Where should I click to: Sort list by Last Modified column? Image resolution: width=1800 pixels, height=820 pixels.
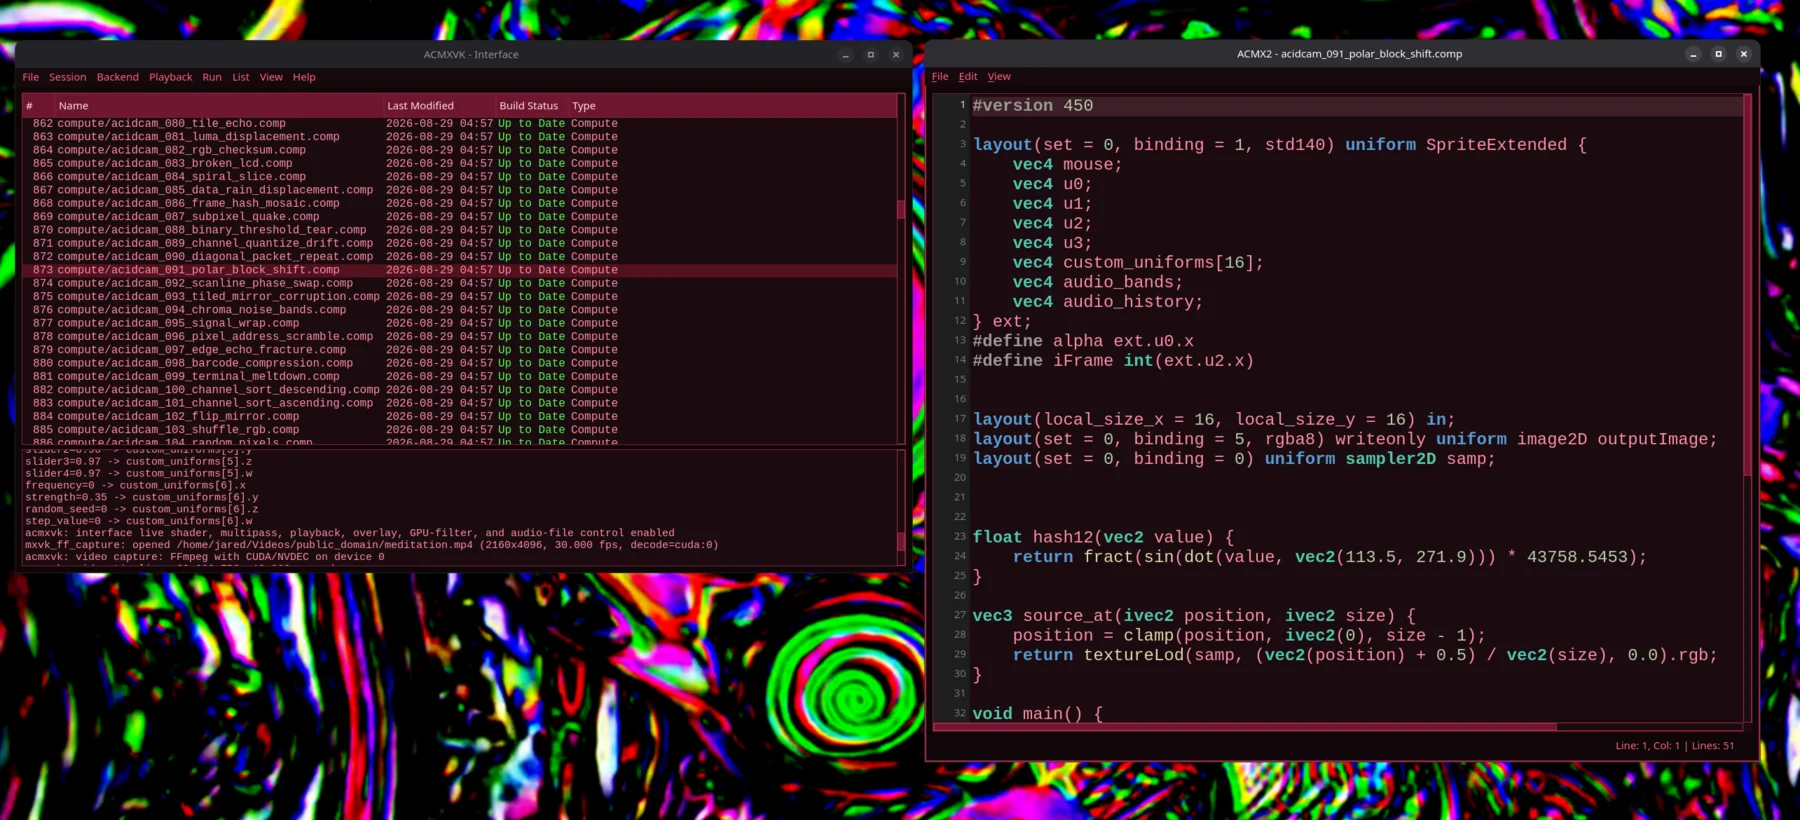pyautogui.click(x=438, y=105)
